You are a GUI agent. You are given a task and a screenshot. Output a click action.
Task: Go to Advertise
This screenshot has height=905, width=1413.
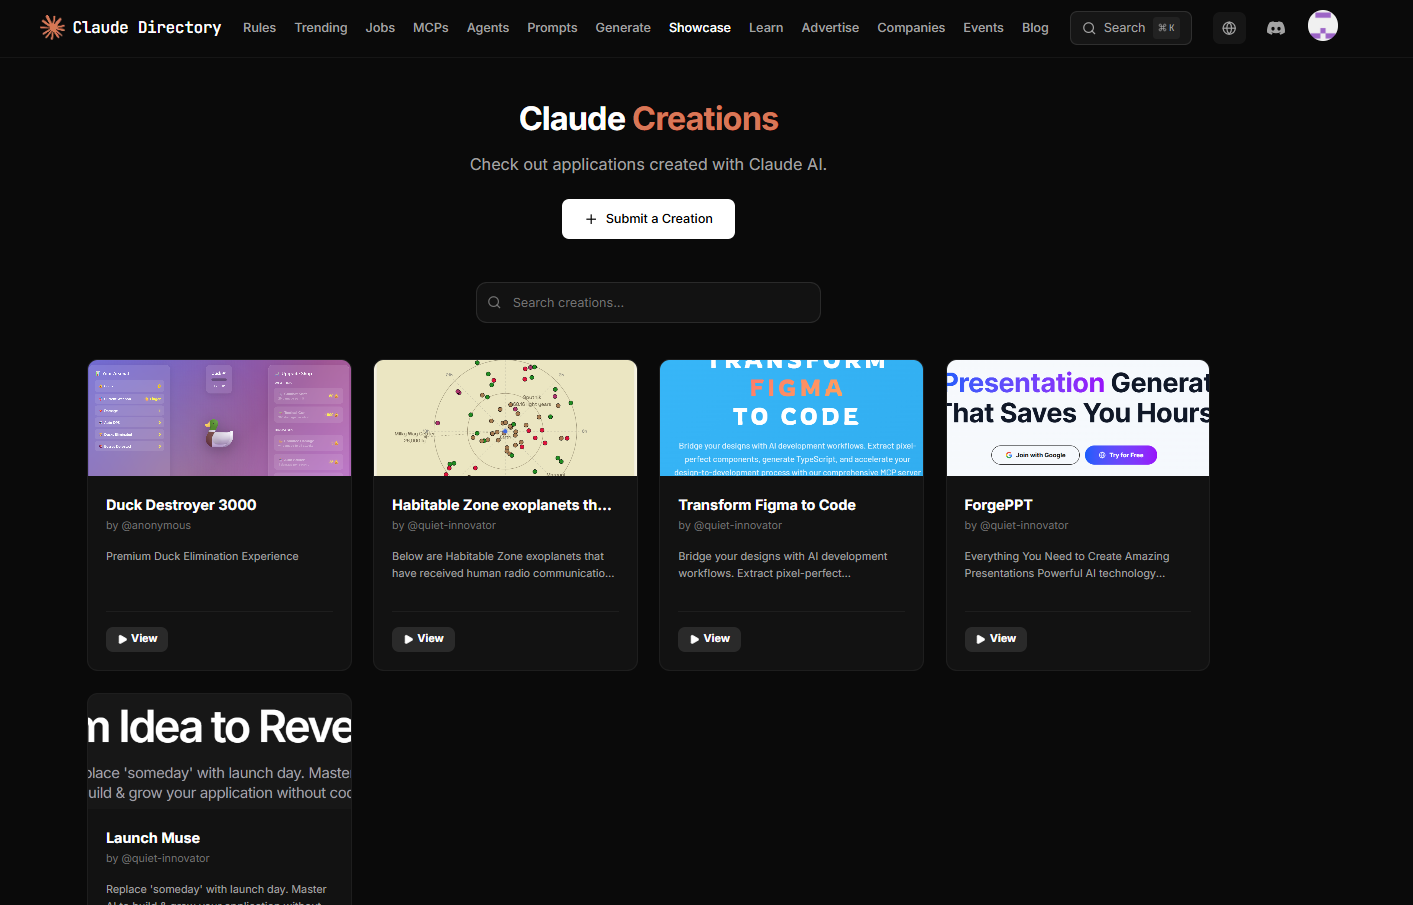pos(830,28)
